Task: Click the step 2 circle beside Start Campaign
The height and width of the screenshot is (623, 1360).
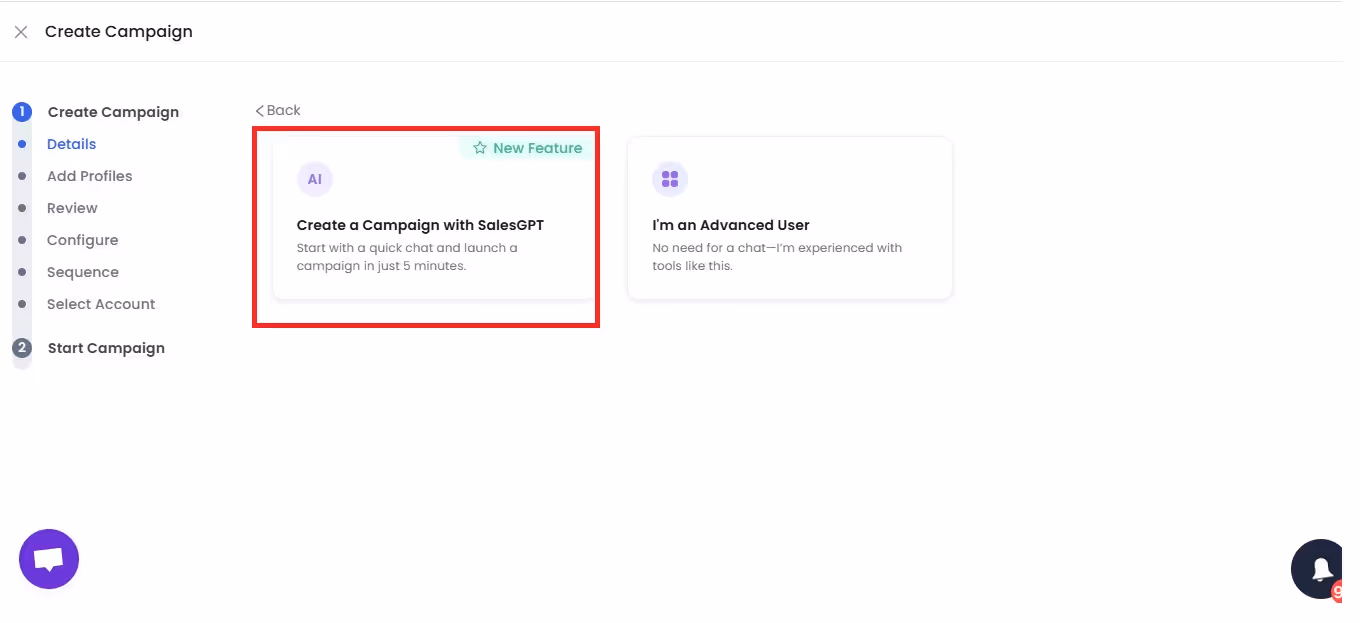Action: 21,347
